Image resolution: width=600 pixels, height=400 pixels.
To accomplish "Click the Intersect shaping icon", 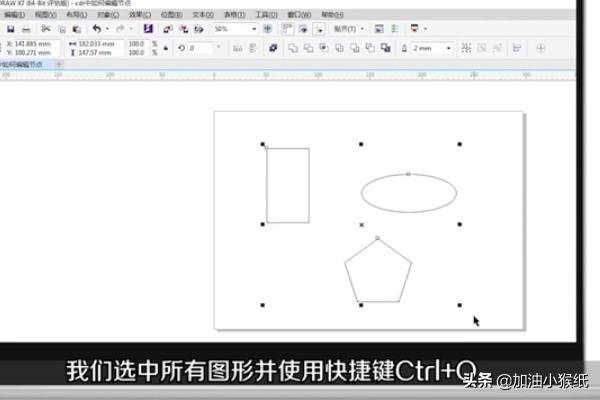I will 324,48.
